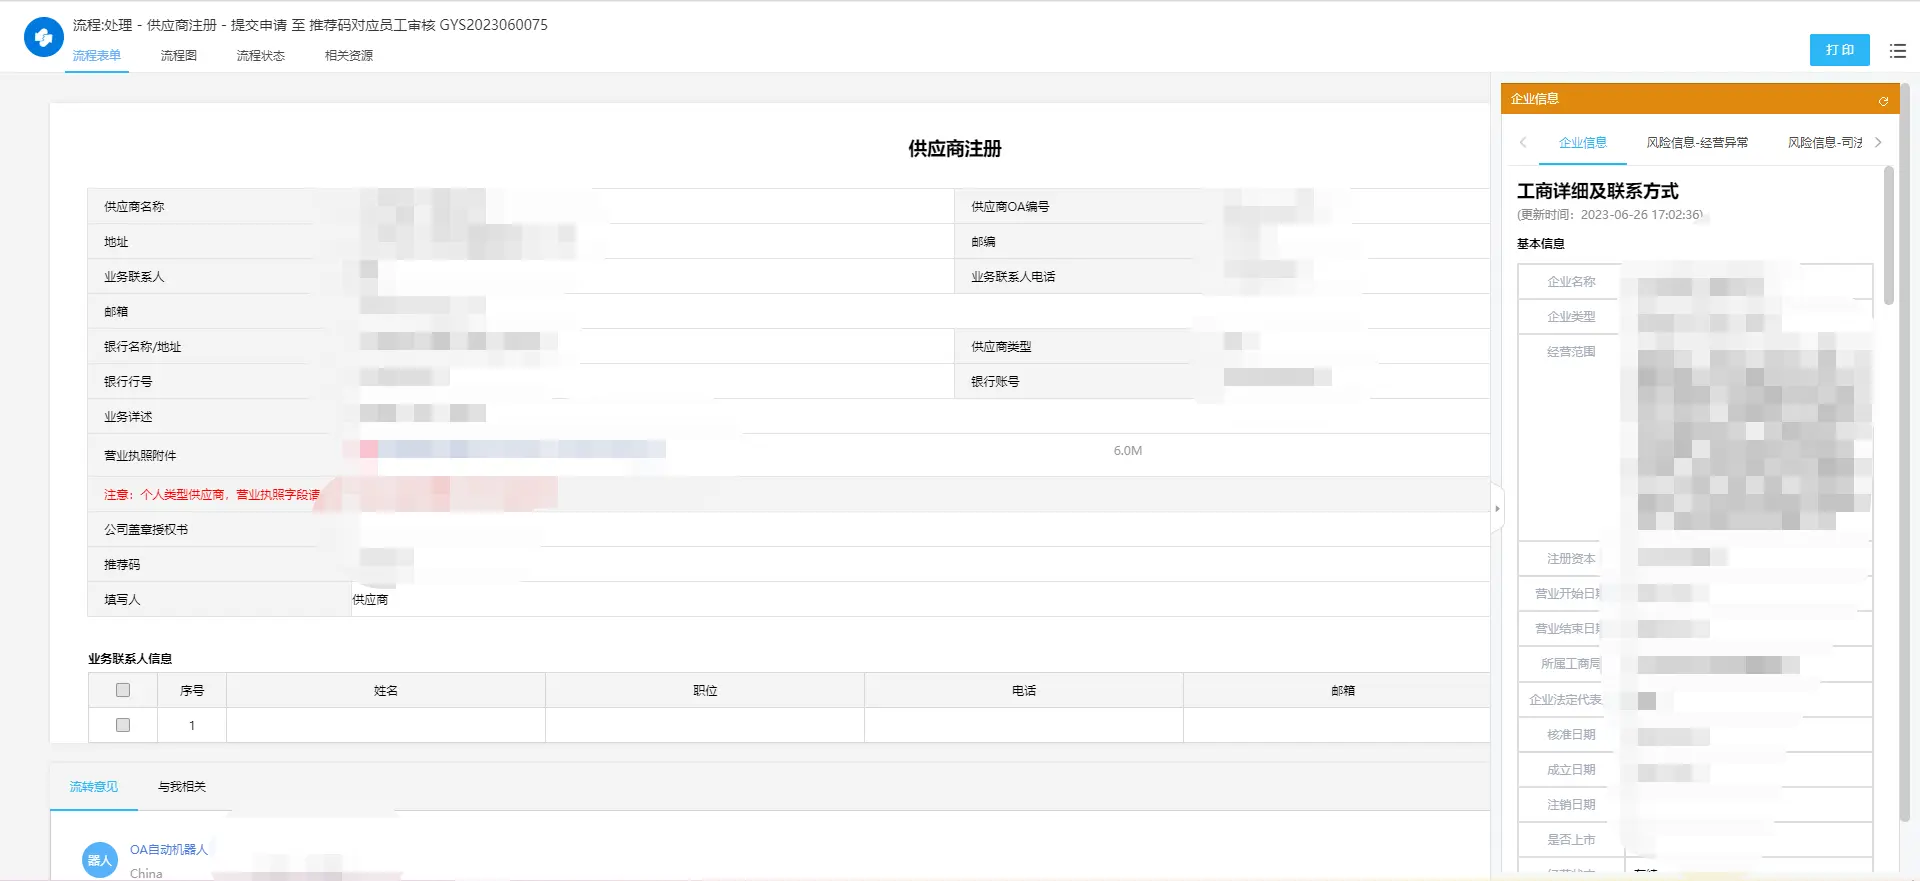The height and width of the screenshot is (881, 1920).
Task: Click the 电话 column header
Action: pyautogui.click(x=1024, y=691)
